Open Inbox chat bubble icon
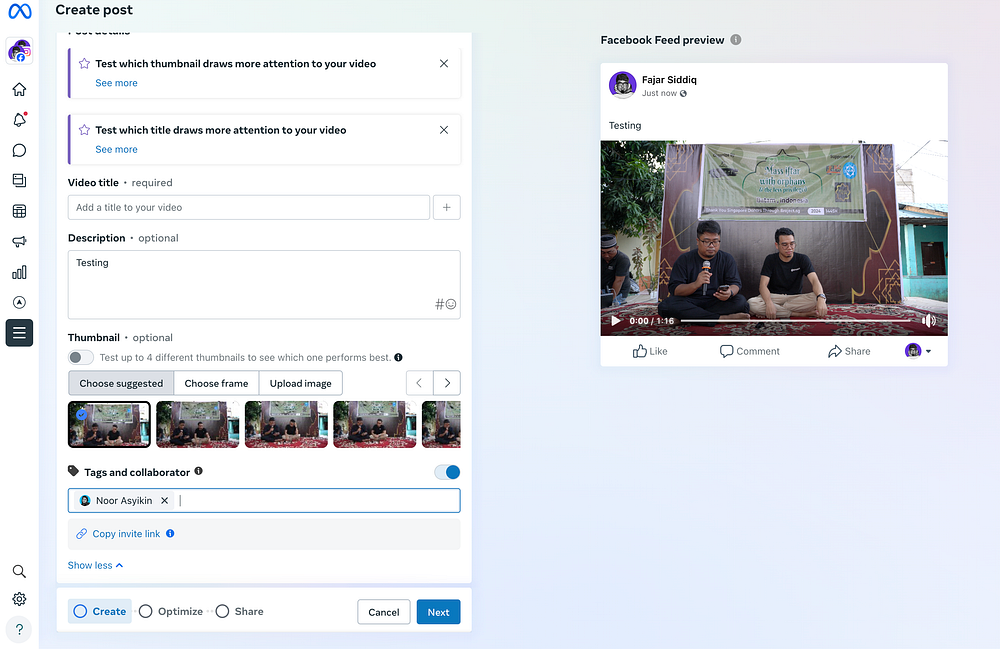1000x649 pixels. [19, 150]
